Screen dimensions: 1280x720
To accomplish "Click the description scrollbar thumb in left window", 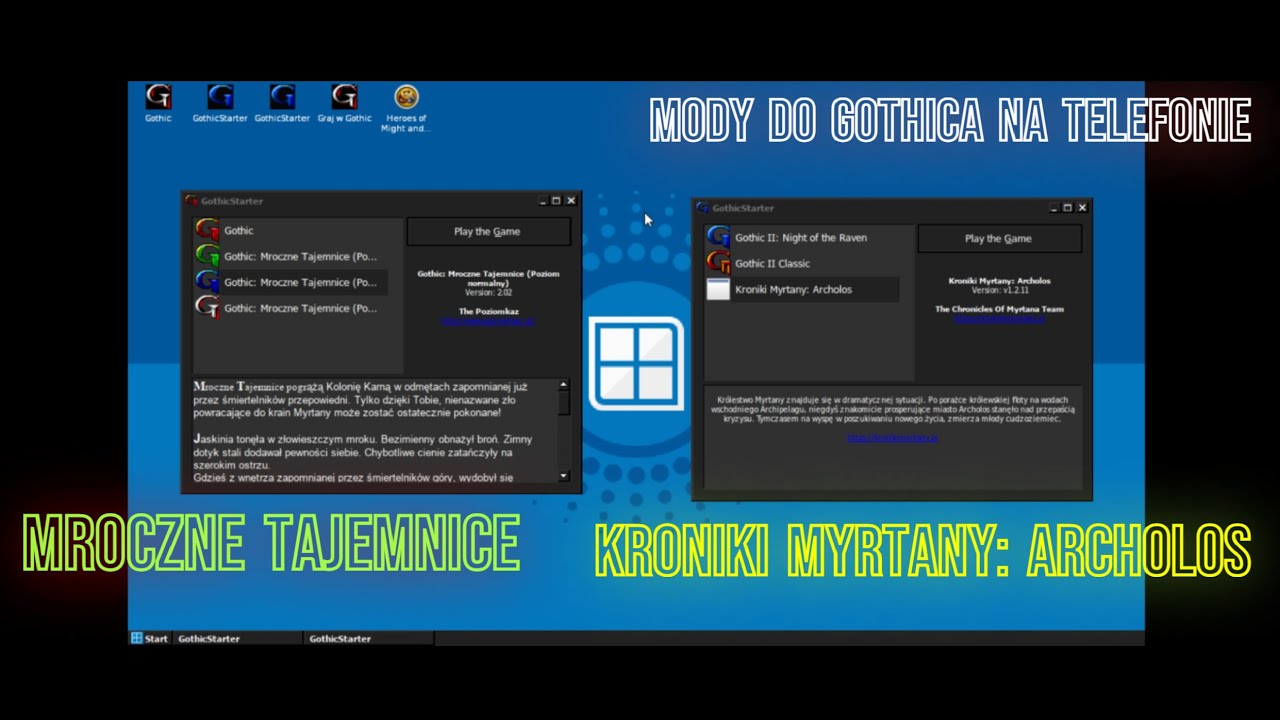I will (x=564, y=402).
